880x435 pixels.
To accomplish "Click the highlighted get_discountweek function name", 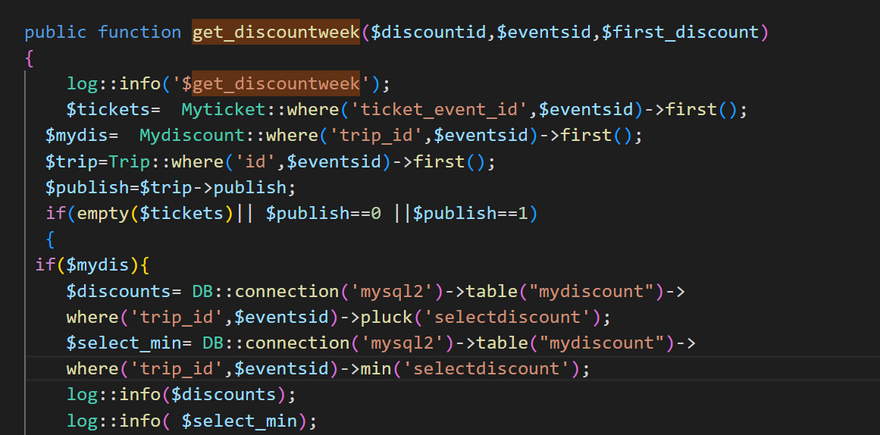I will click(x=276, y=32).
